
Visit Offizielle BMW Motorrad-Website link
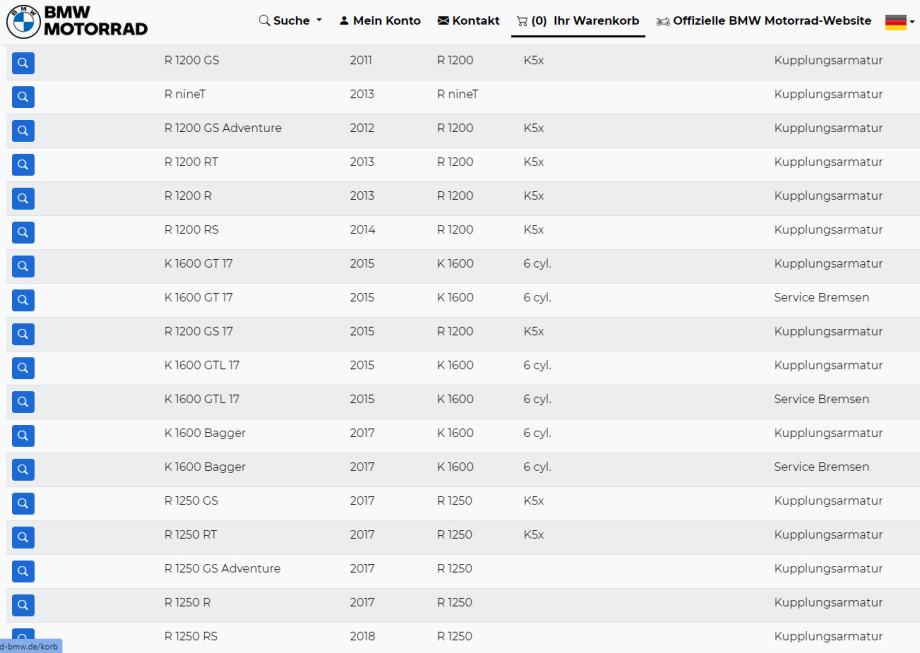point(764,21)
